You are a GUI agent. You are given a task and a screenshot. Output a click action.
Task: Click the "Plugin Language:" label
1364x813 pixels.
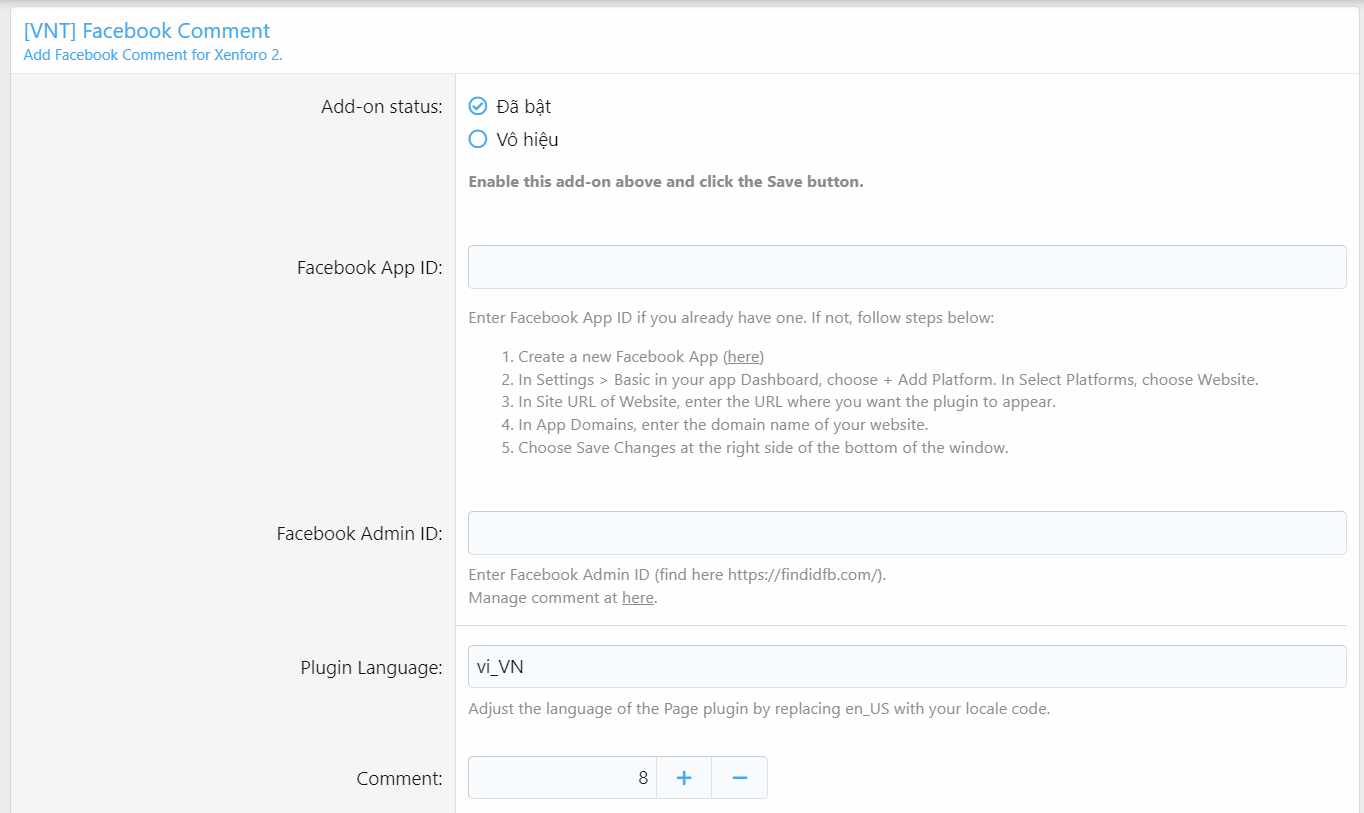371,668
